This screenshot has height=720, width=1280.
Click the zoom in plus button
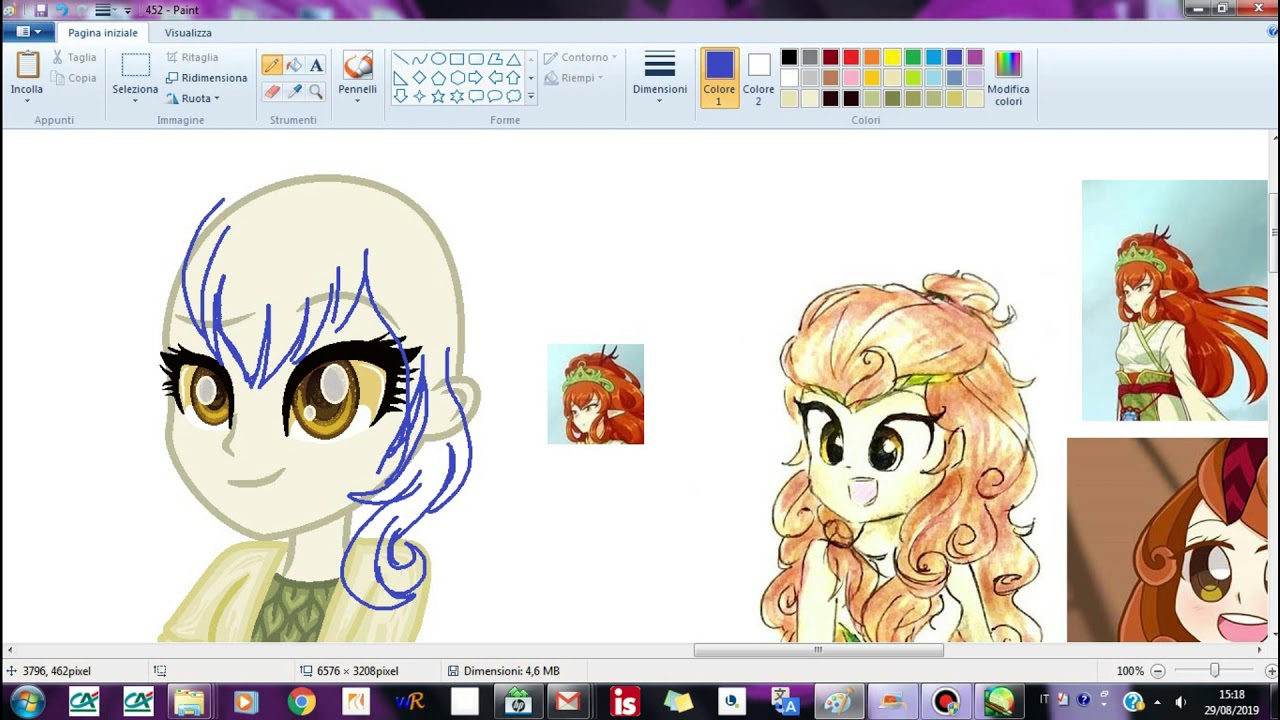(x=1271, y=671)
